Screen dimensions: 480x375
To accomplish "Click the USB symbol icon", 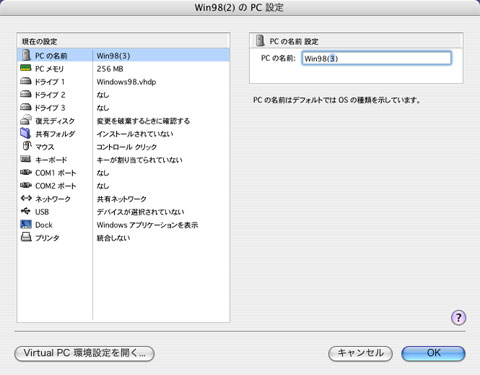I will (x=26, y=211).
